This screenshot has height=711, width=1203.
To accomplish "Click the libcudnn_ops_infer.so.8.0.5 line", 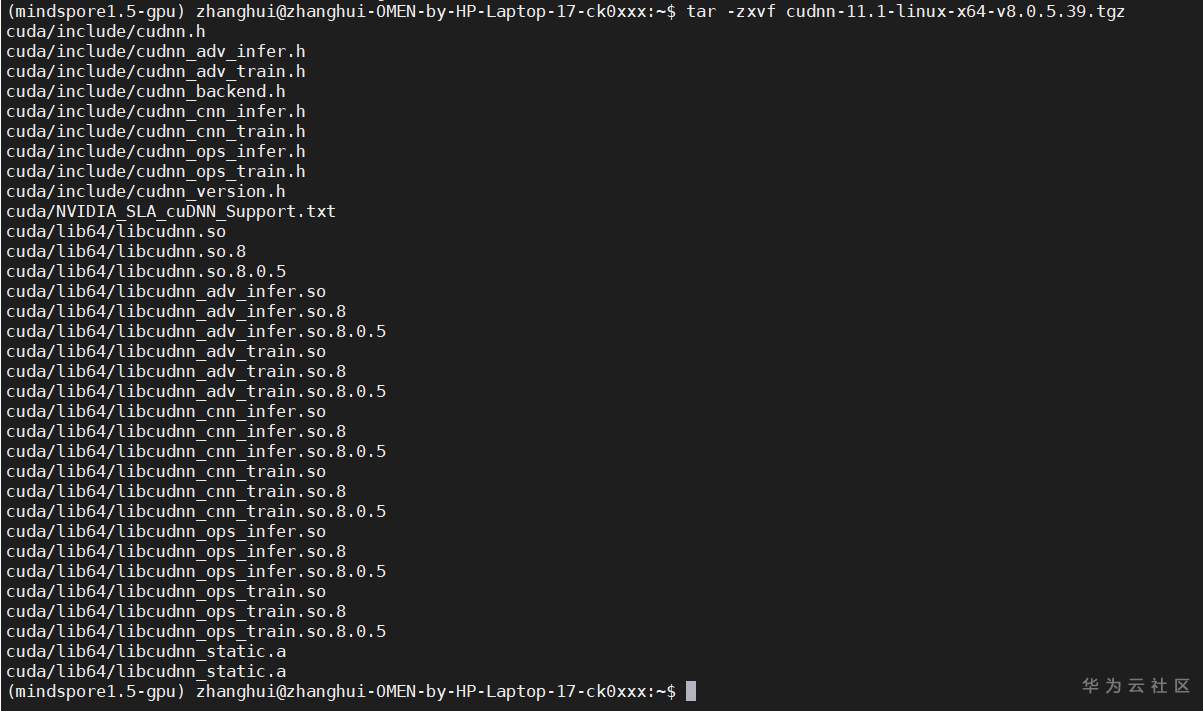I will point(196,571).
